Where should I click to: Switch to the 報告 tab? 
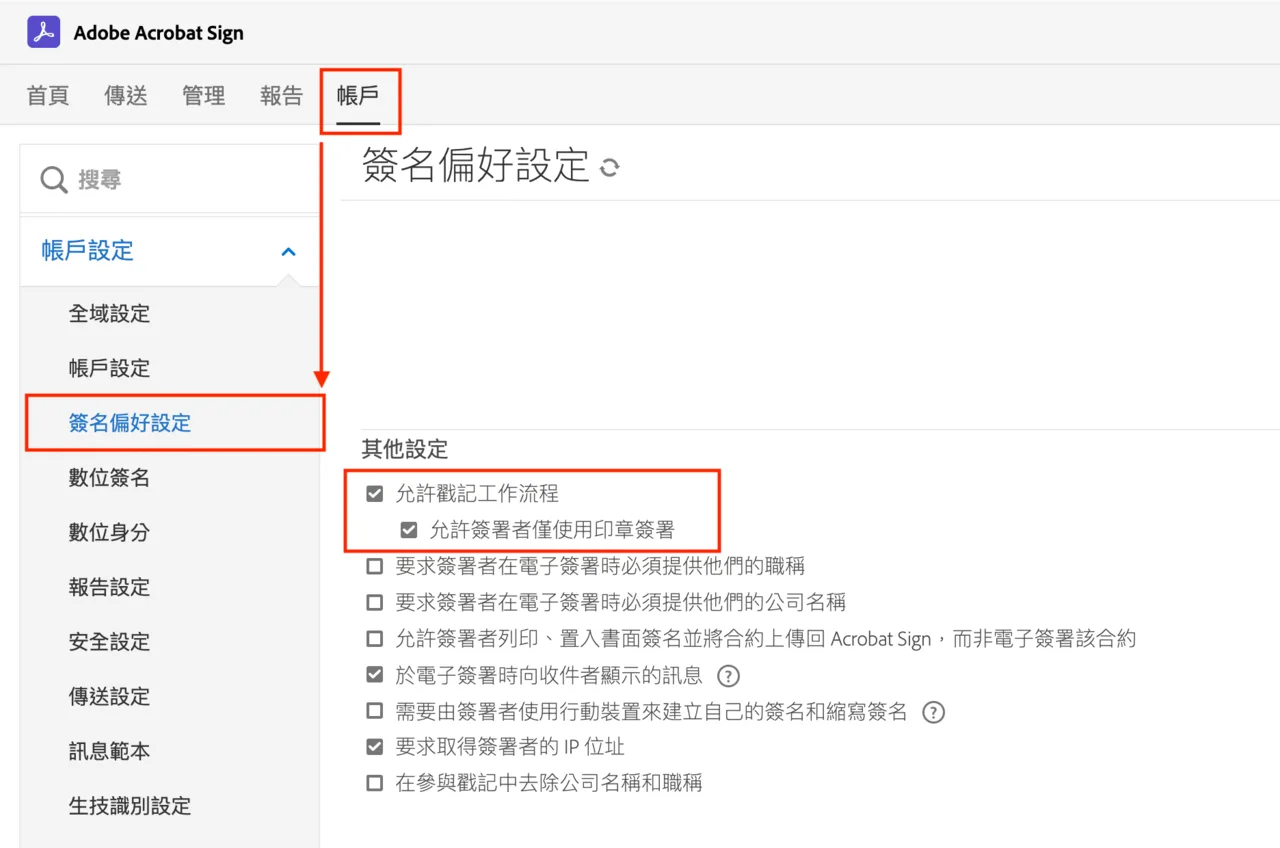tap(281, 96)
